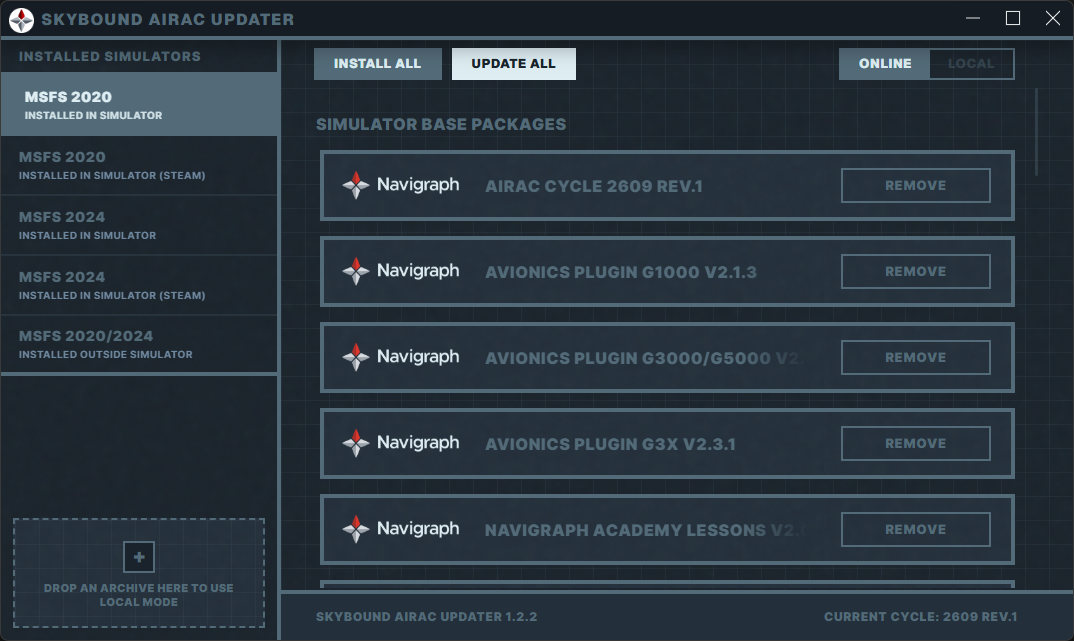Click the drop archive for local mode area
The height and width of the screenshot is (641, 1074).
click(139, 573)
